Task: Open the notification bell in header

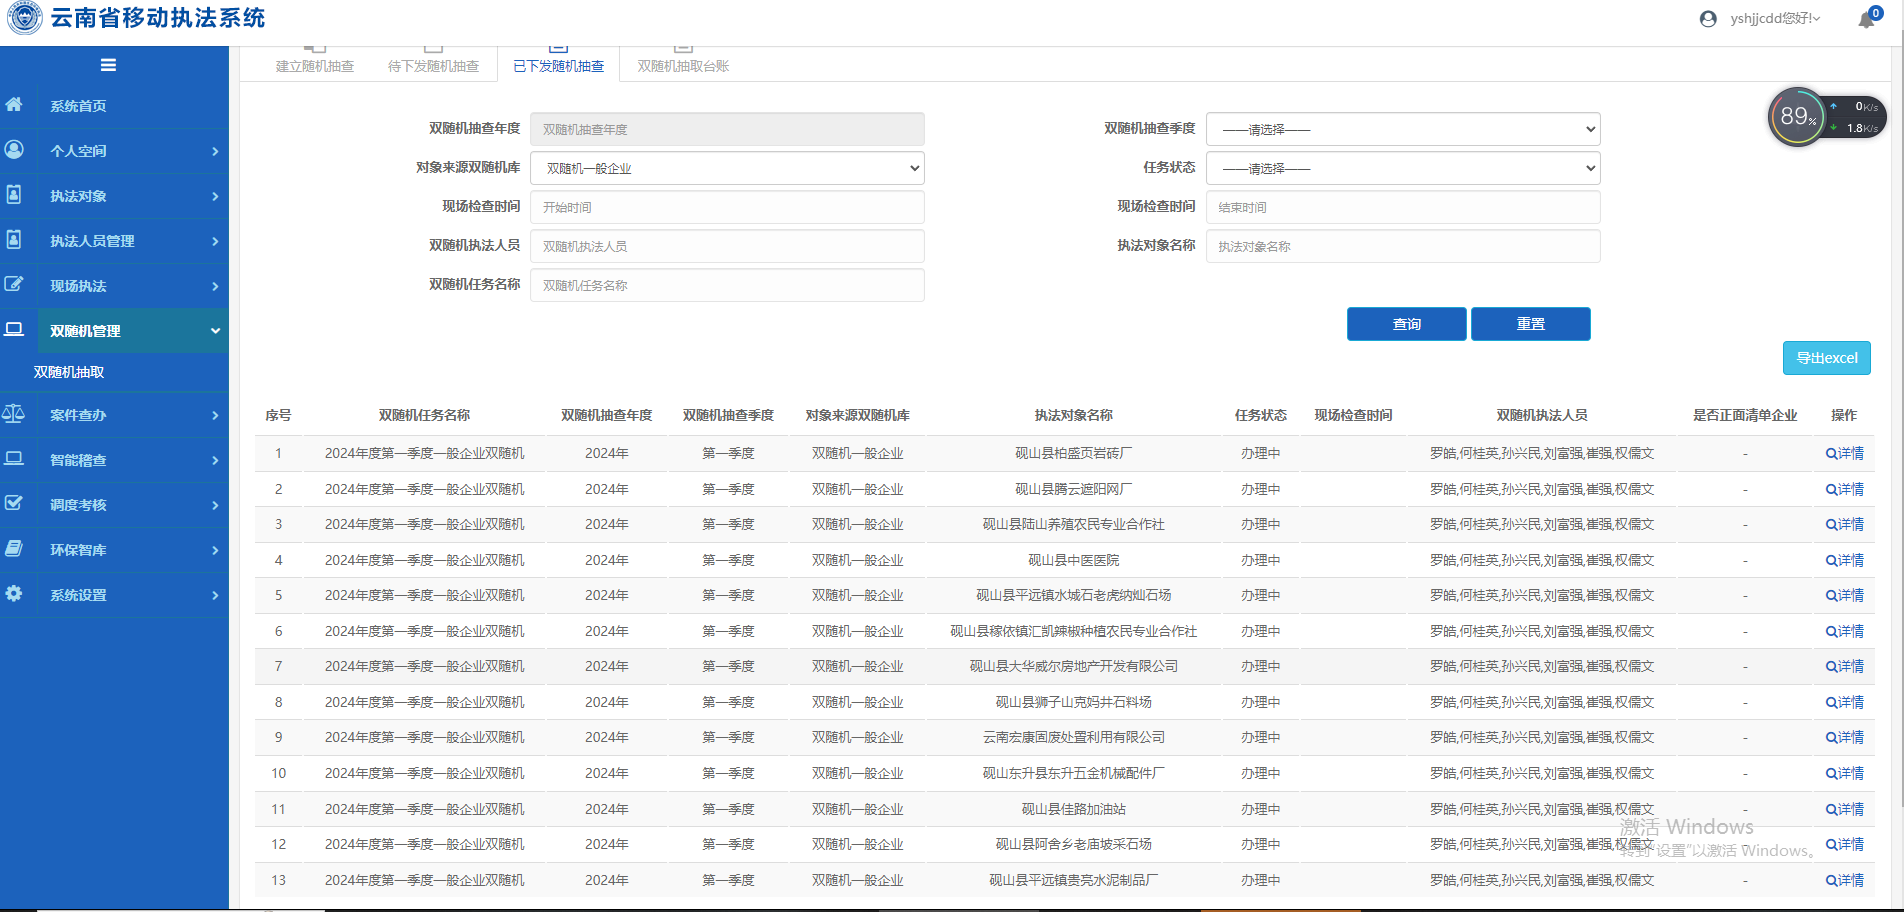Action: (1867, 19)
